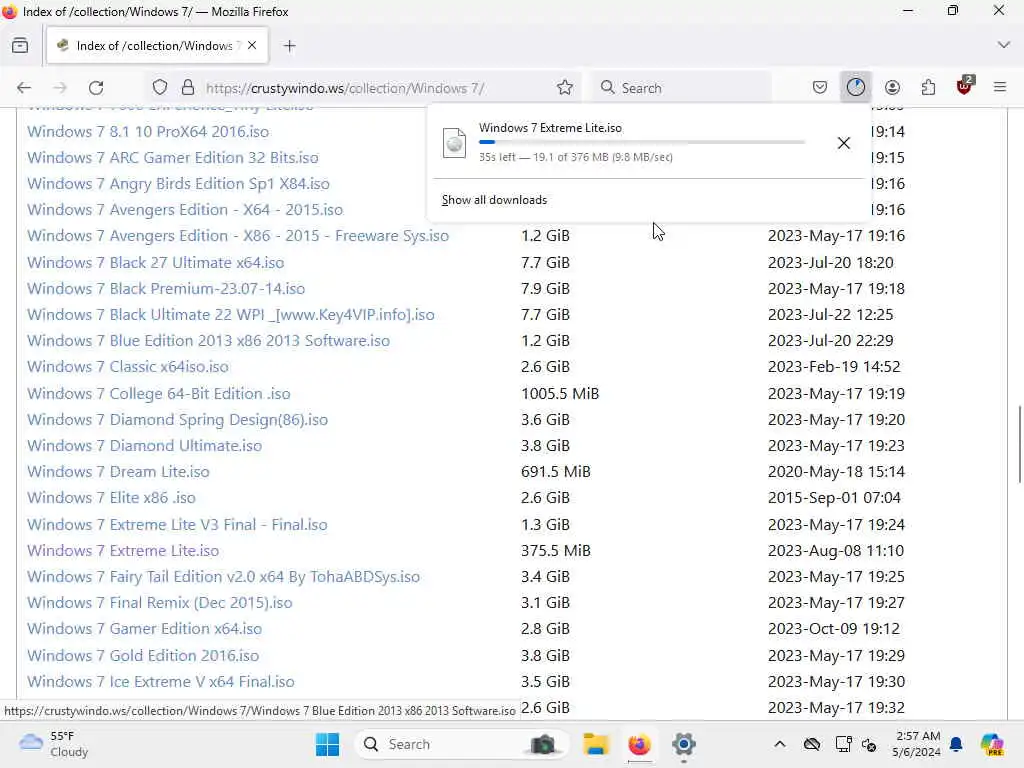Open Windows 7 Avengers Edition X64 link
Screen dimensions: 1024x768
(185, 210)
